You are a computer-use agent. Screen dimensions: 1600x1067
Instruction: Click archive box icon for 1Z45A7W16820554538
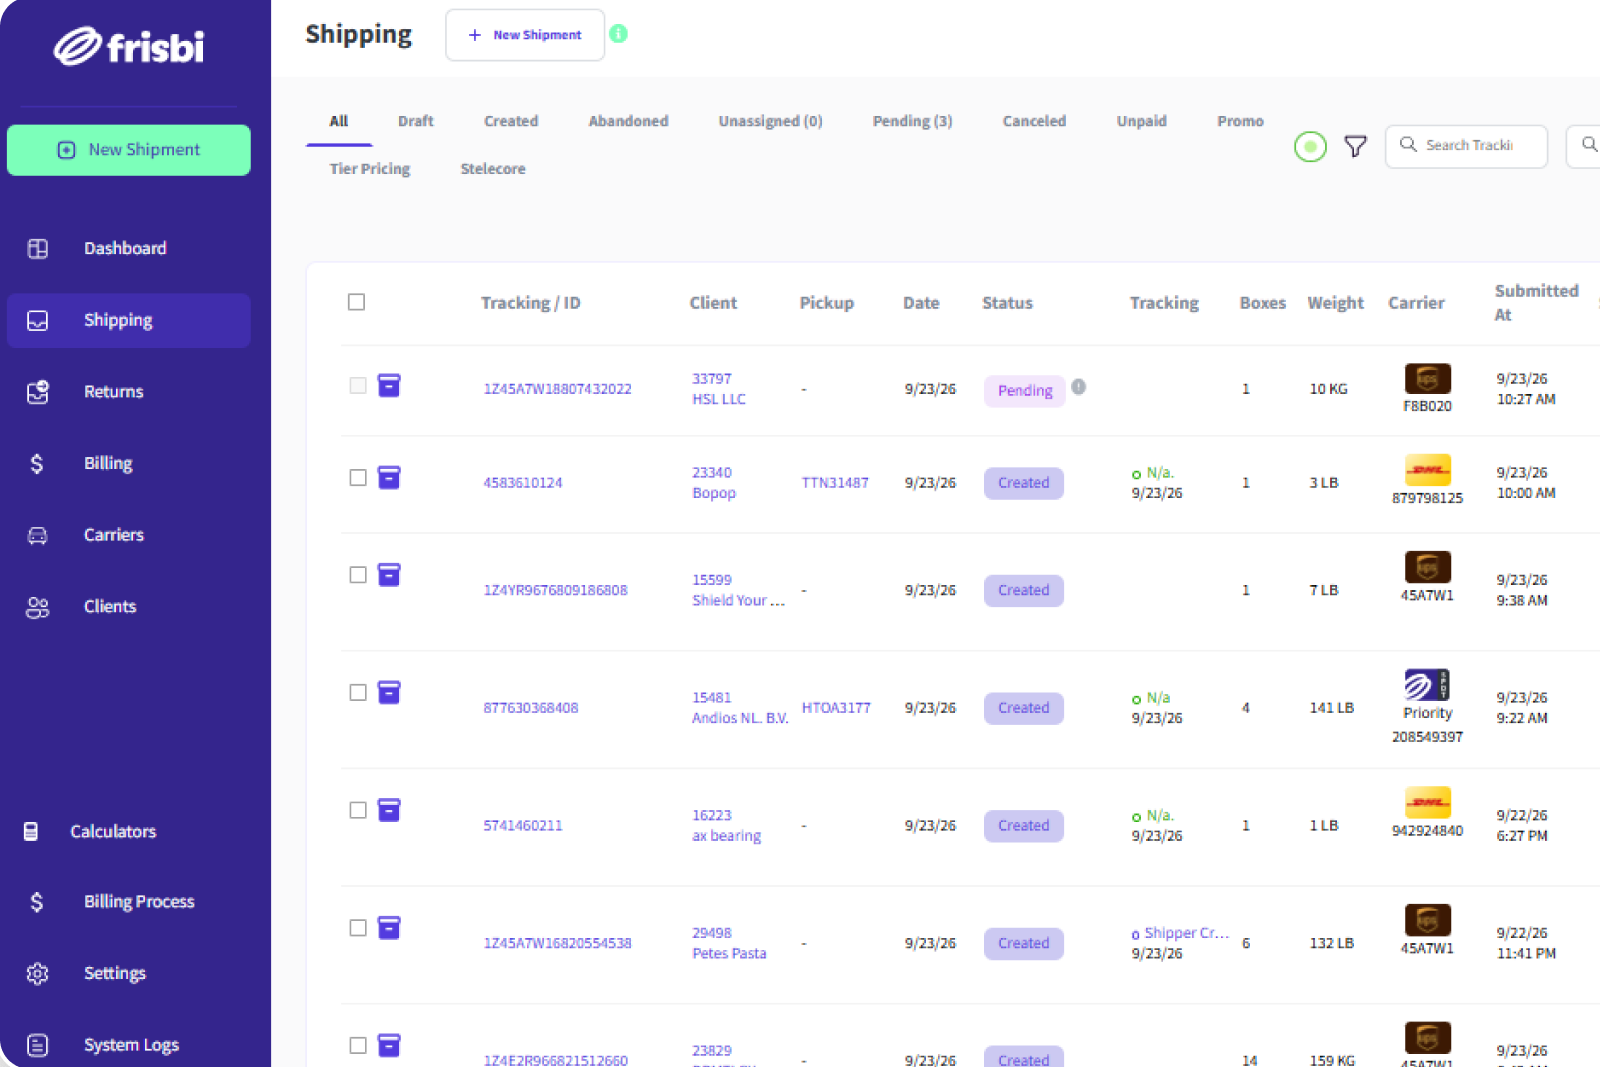coord(389,928)
